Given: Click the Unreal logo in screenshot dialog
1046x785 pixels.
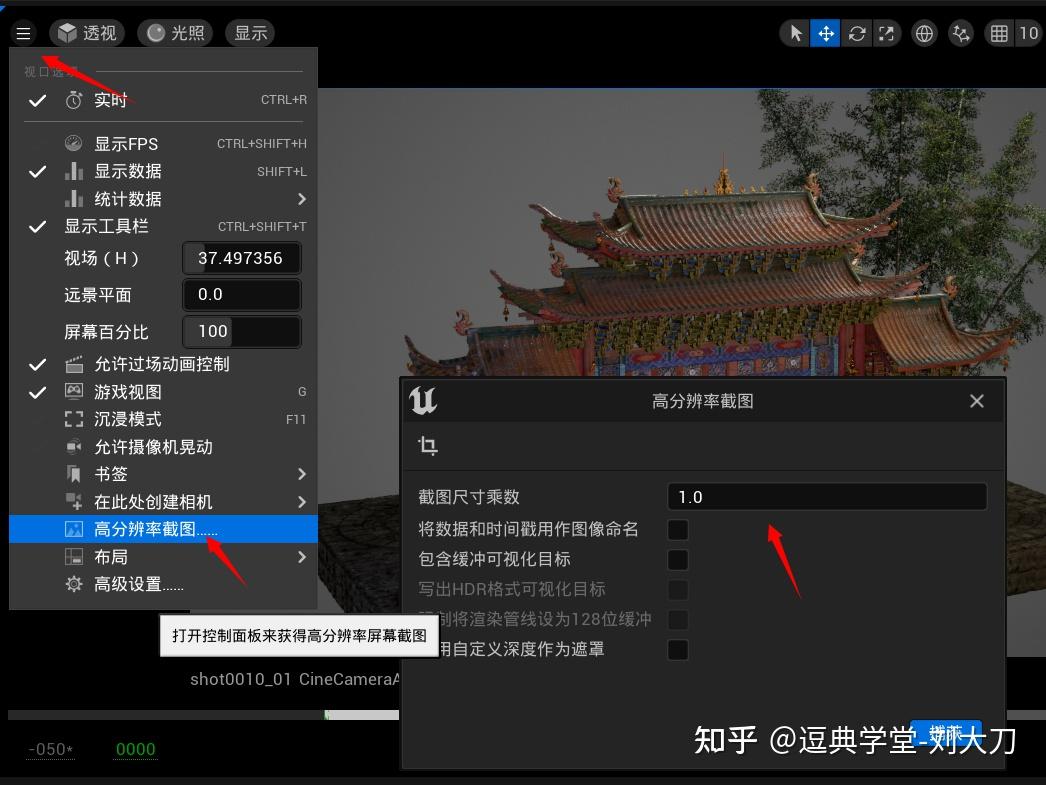Looking at the screenshot, I should pyautogui.click(x=422, y=400).
